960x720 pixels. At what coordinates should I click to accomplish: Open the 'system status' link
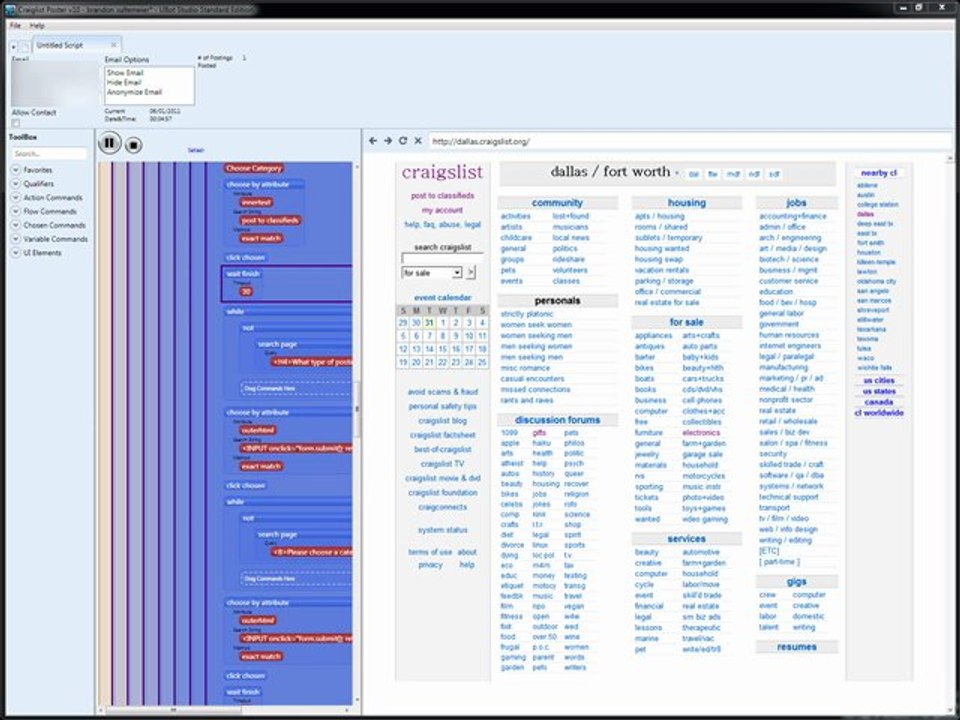click(443, 530)
